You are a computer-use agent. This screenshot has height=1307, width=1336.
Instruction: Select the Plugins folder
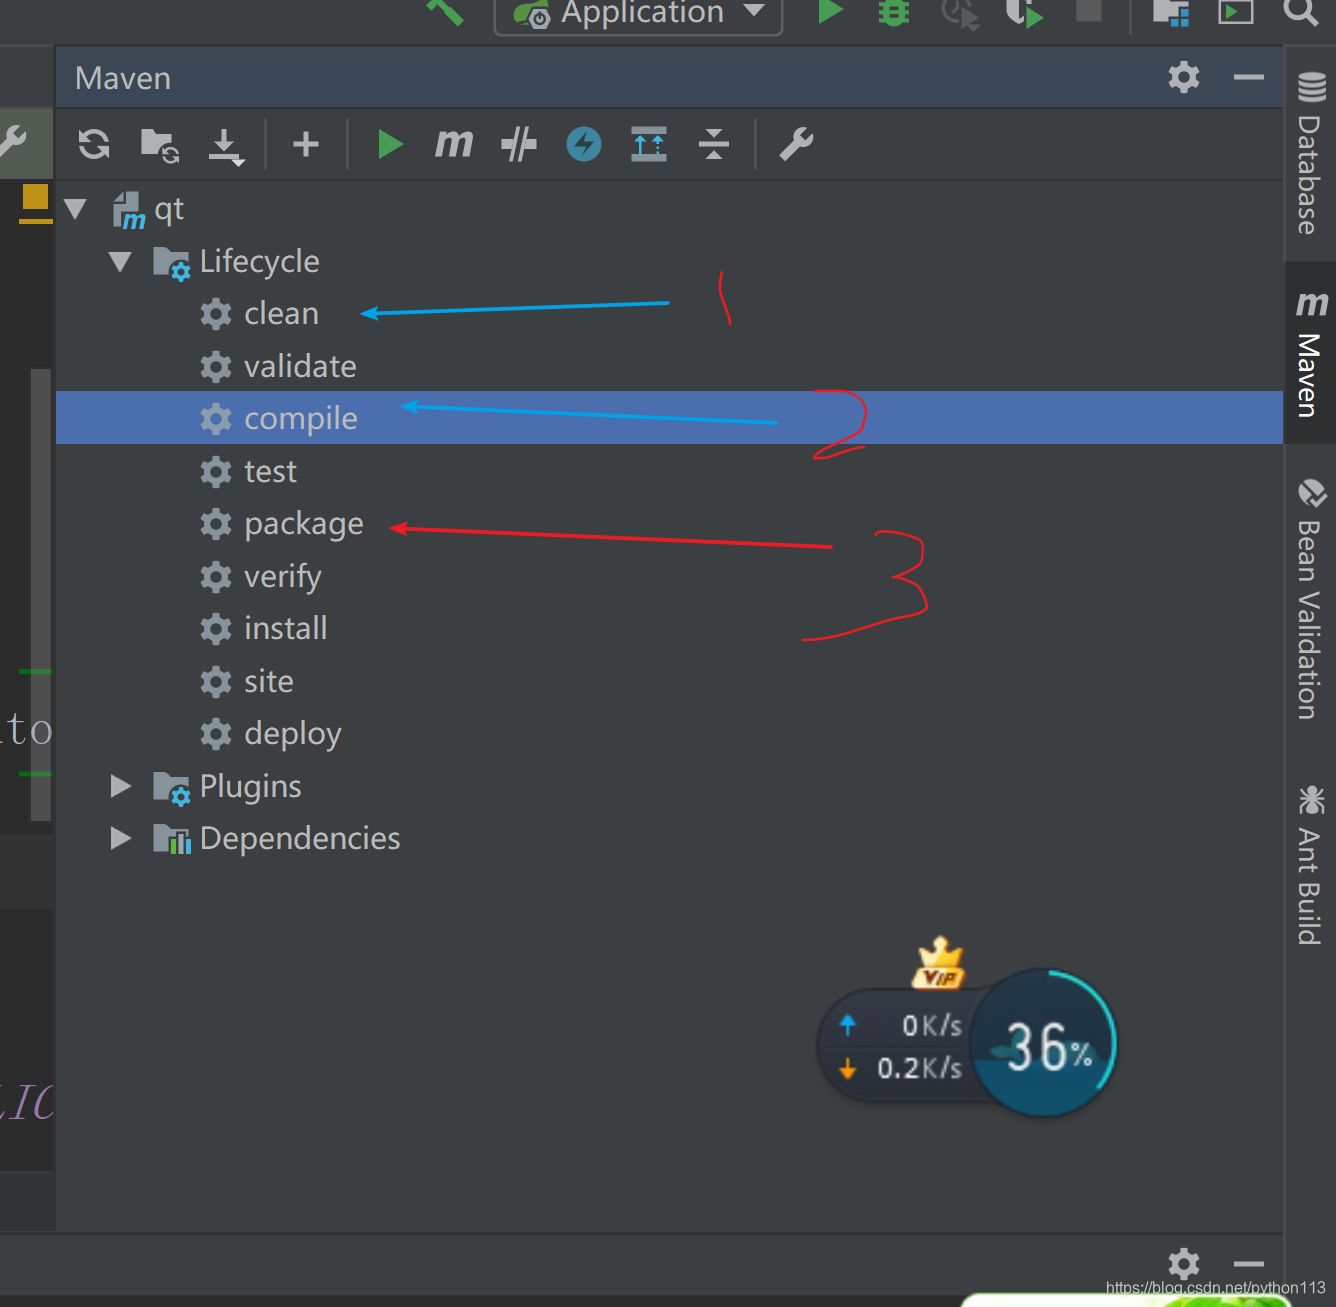coord(226,787)
